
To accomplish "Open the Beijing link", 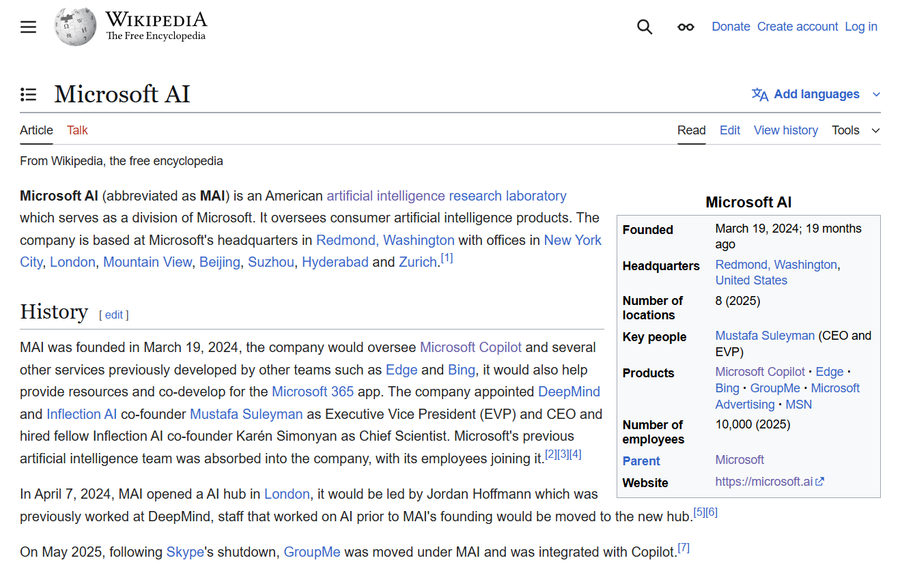I will [220, 262].
